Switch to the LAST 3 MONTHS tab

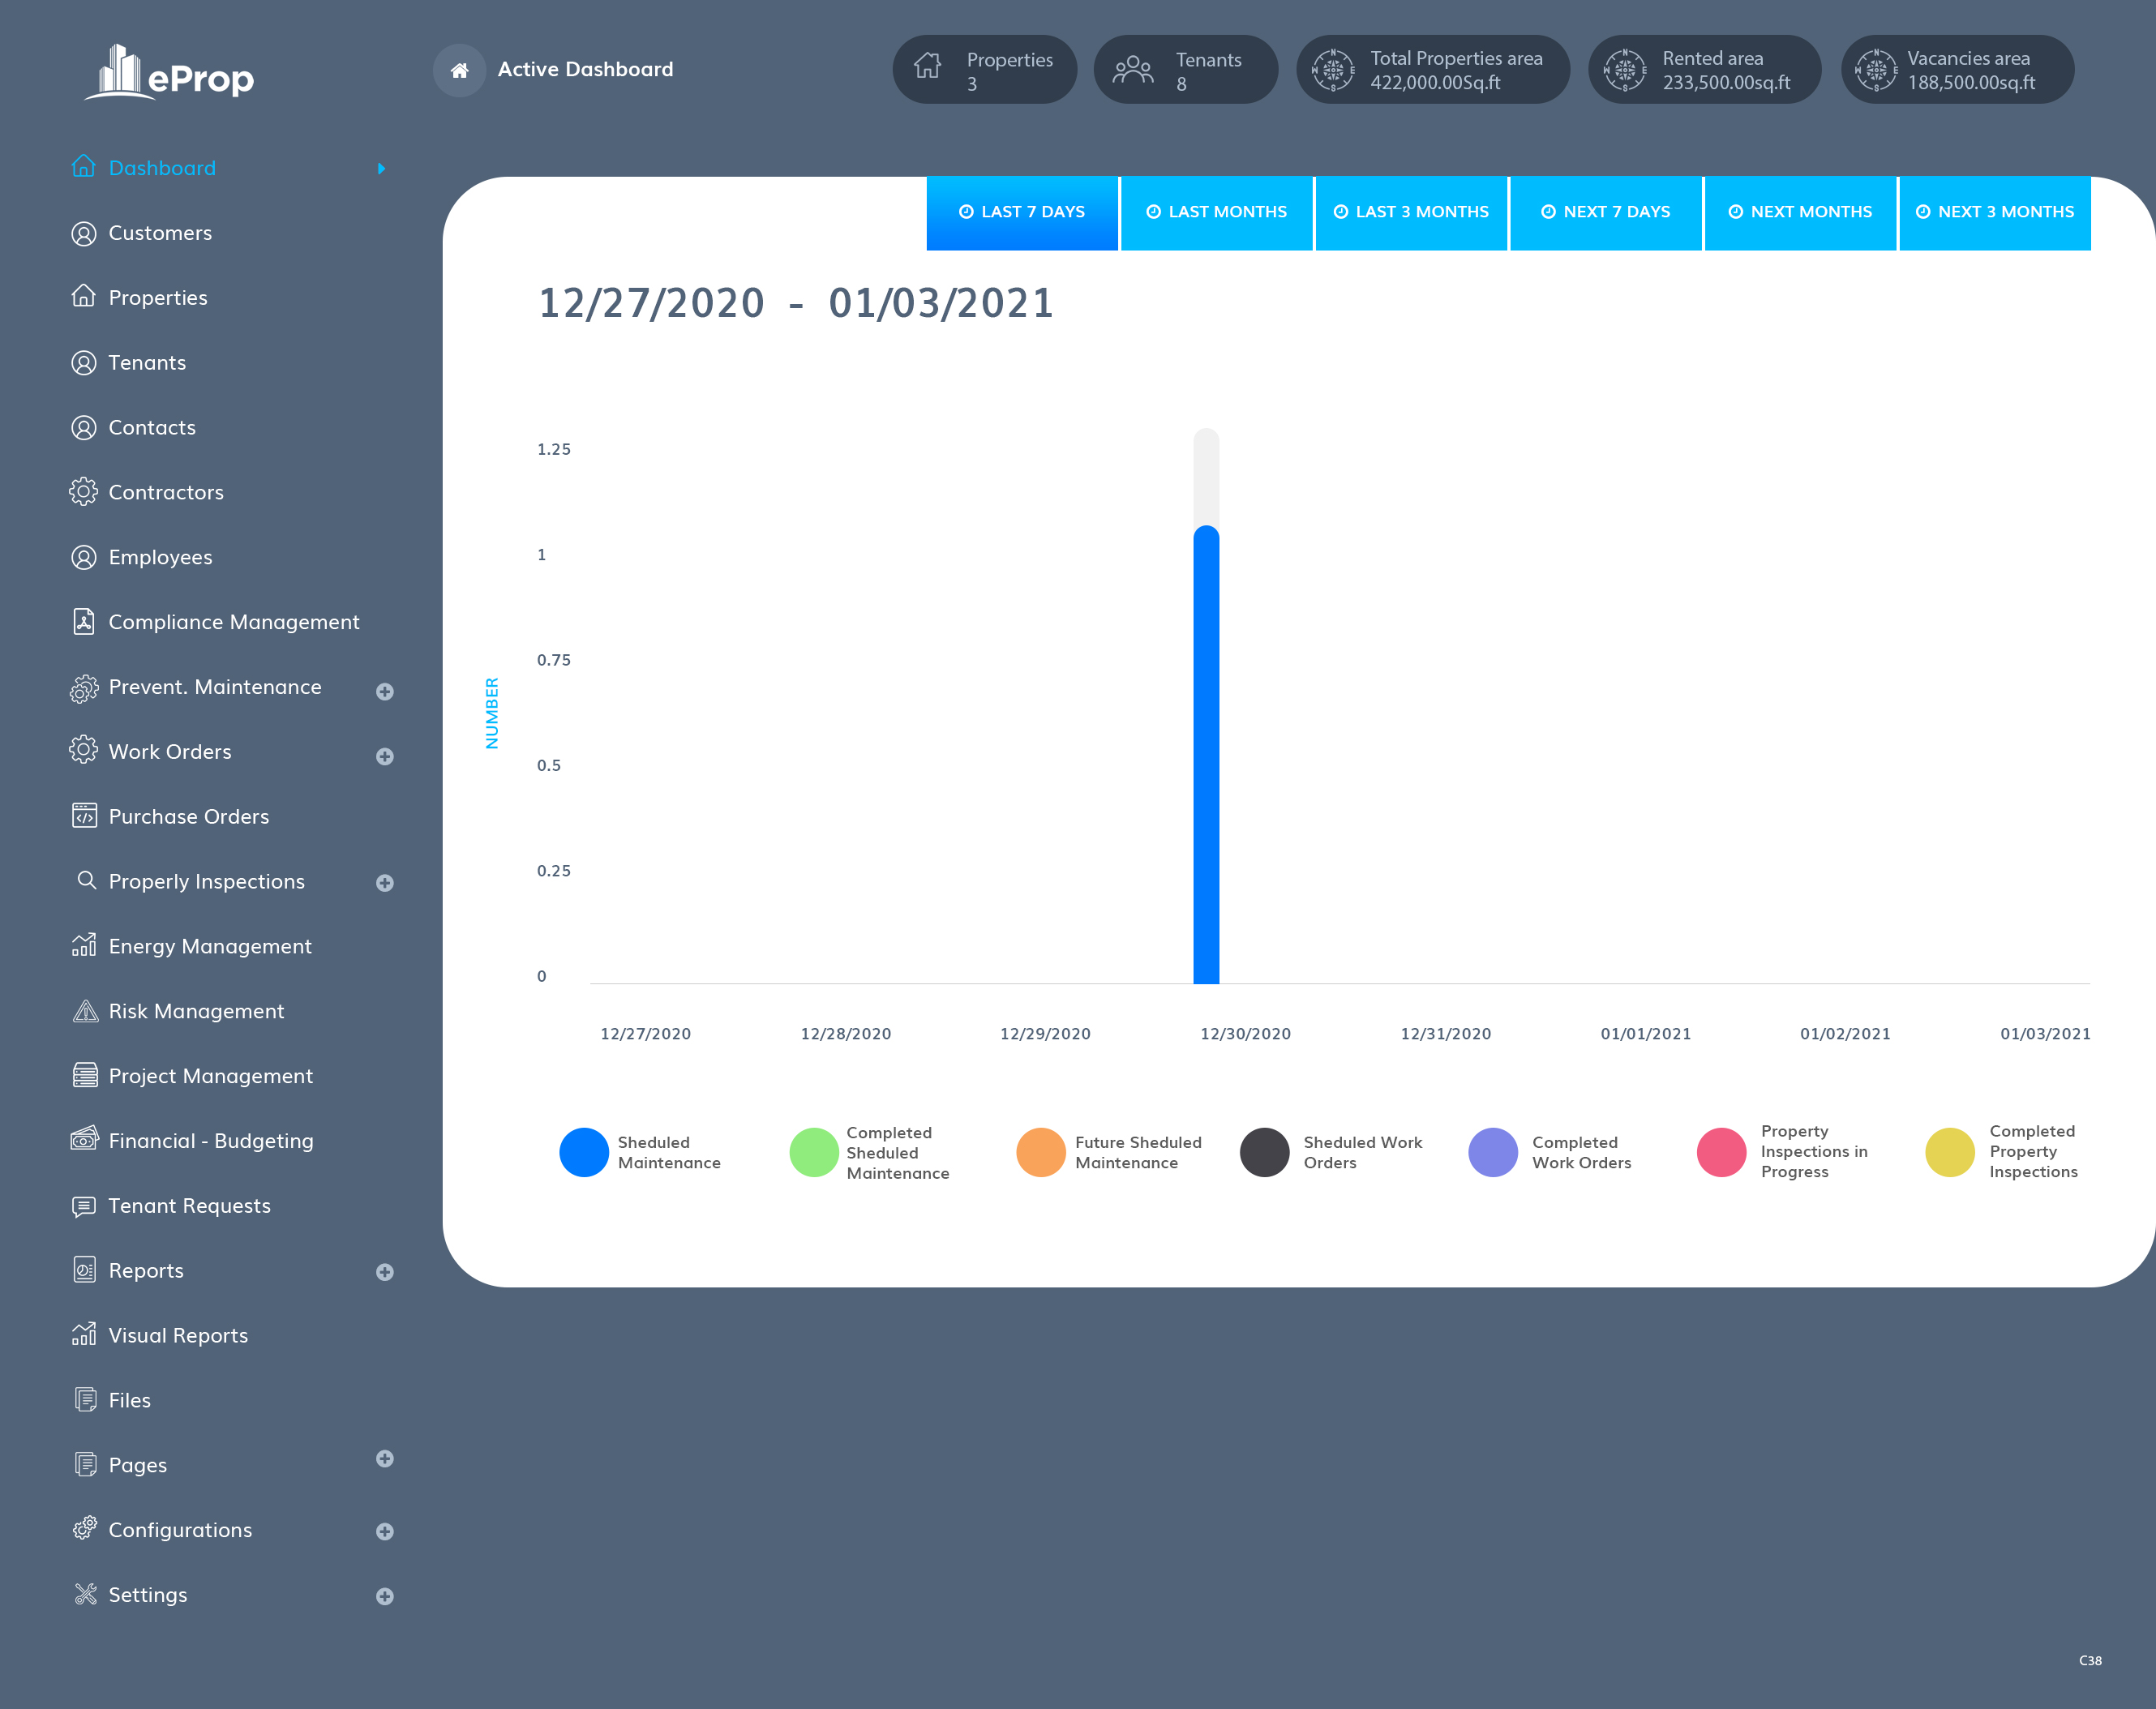tap(1411, 212)
